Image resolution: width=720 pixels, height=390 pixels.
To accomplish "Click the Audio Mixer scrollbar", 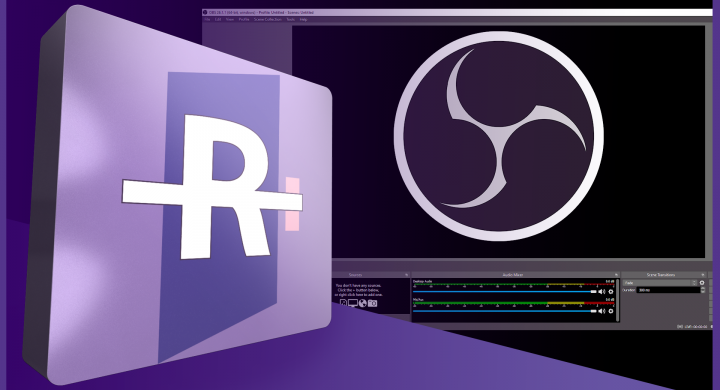I will point(618,300).
